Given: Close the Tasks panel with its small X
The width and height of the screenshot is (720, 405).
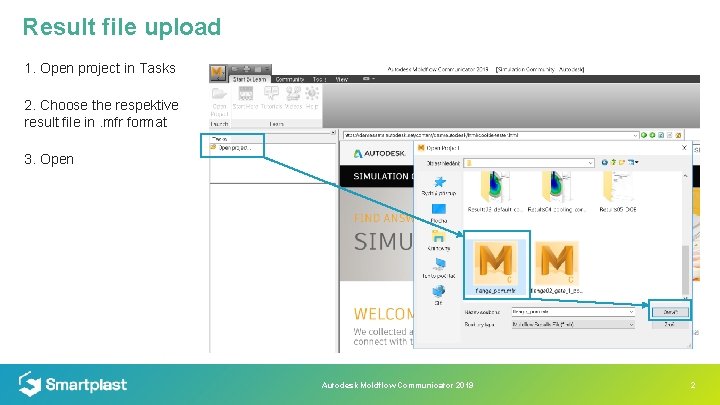Looking at the screenshot, I should [x=333, y=133].
